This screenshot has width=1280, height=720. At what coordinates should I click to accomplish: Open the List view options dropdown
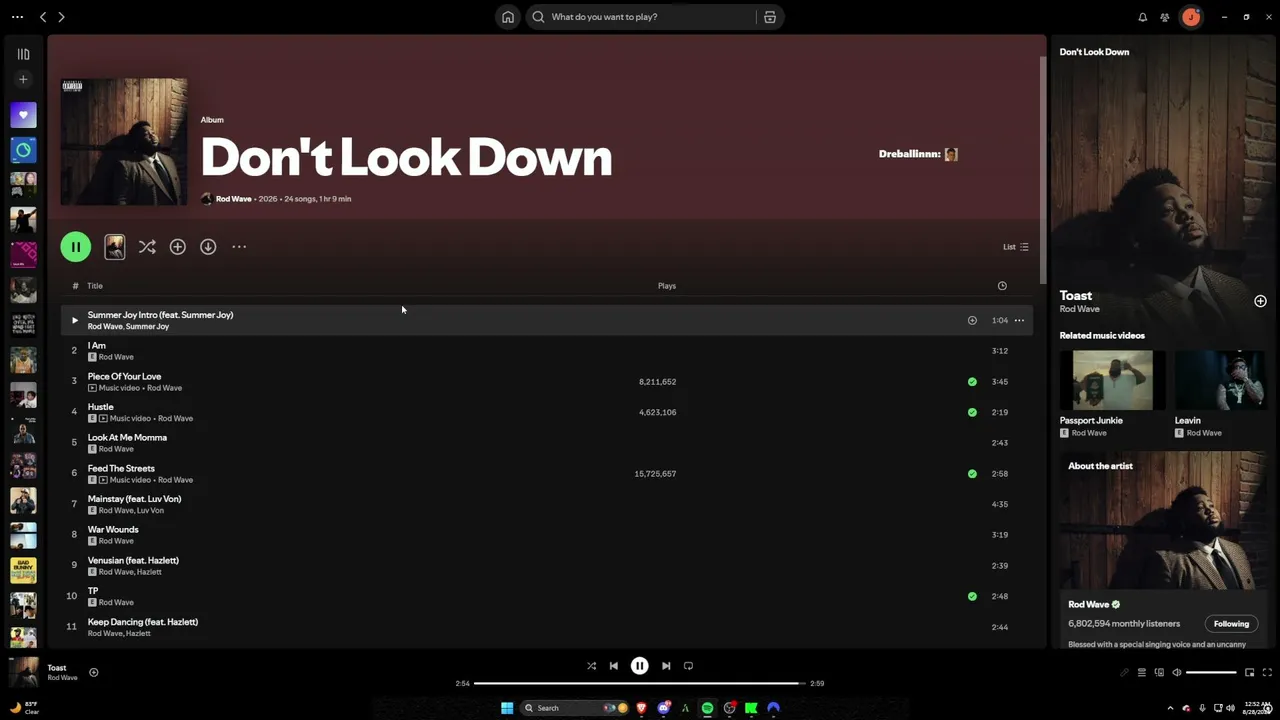click(x=1016, y=247)
